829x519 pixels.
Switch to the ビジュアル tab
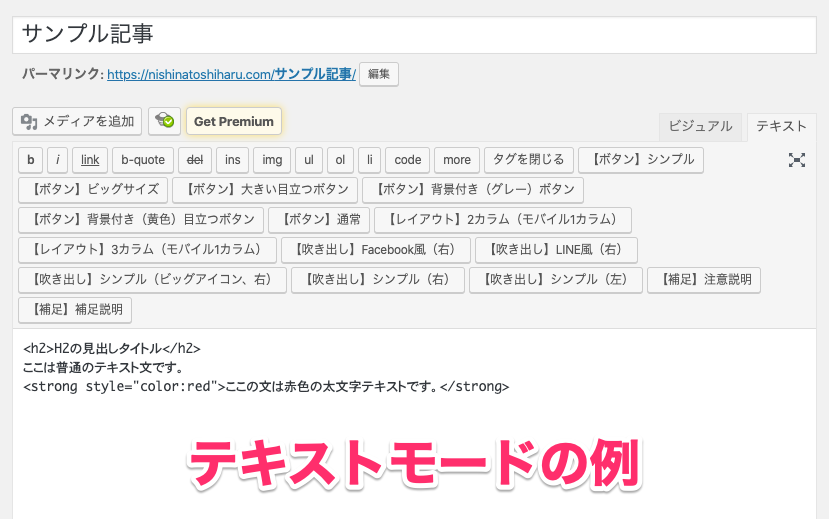tap(700, 126)
